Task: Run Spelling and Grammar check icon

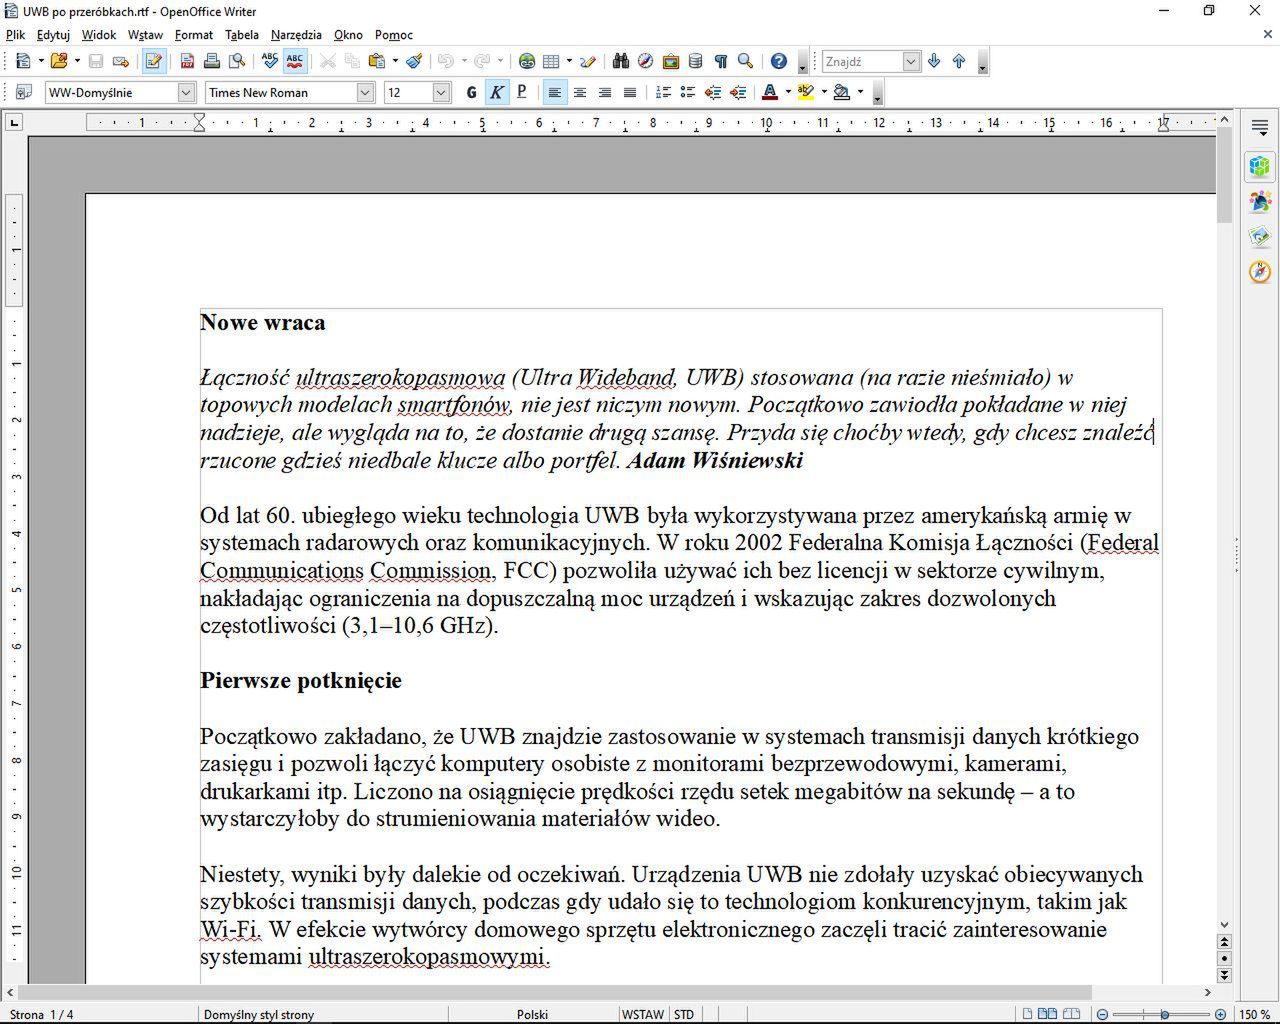Action: click(x=269, y=61)
